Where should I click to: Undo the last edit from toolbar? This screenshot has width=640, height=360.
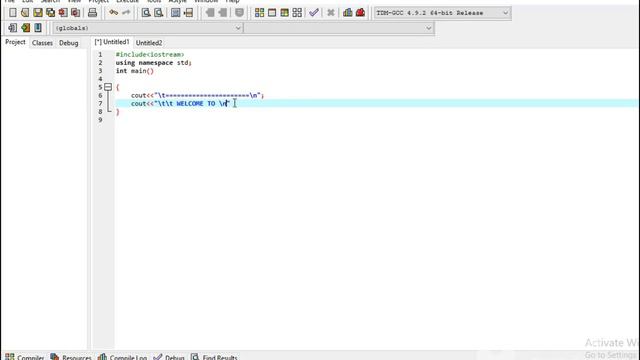click(x=113, y=13)
